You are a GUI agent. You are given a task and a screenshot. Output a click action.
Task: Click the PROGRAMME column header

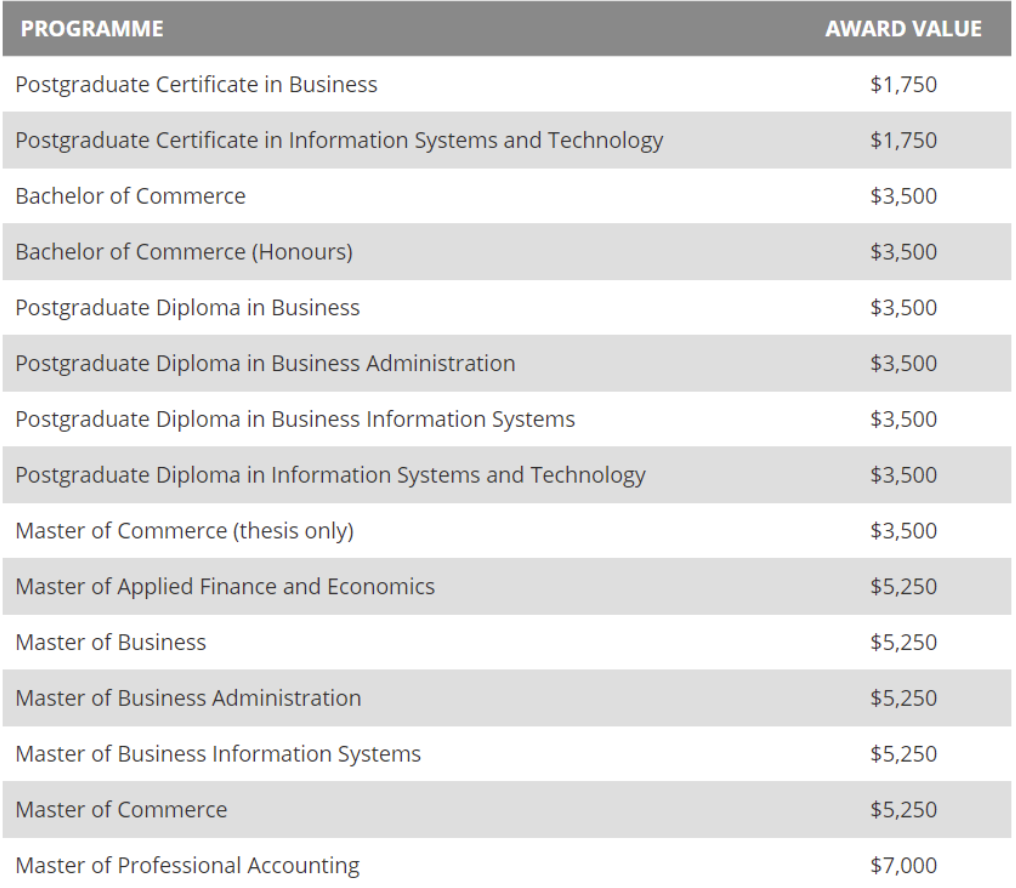click(x=92, y=29)
